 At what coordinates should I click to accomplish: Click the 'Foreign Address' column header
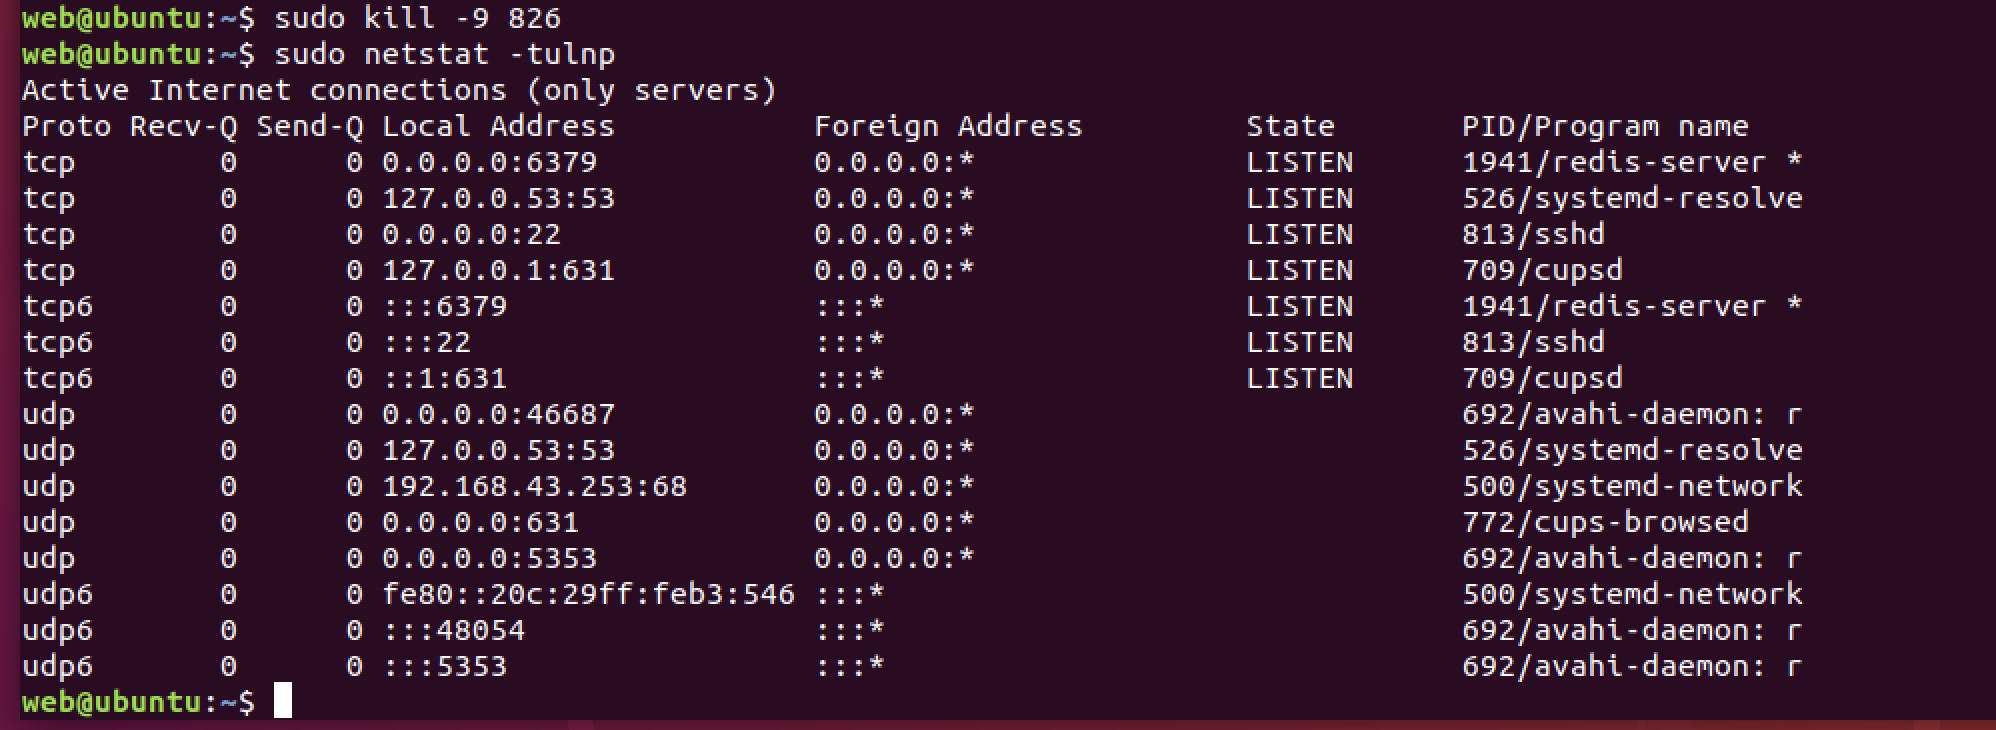point(947,126)
